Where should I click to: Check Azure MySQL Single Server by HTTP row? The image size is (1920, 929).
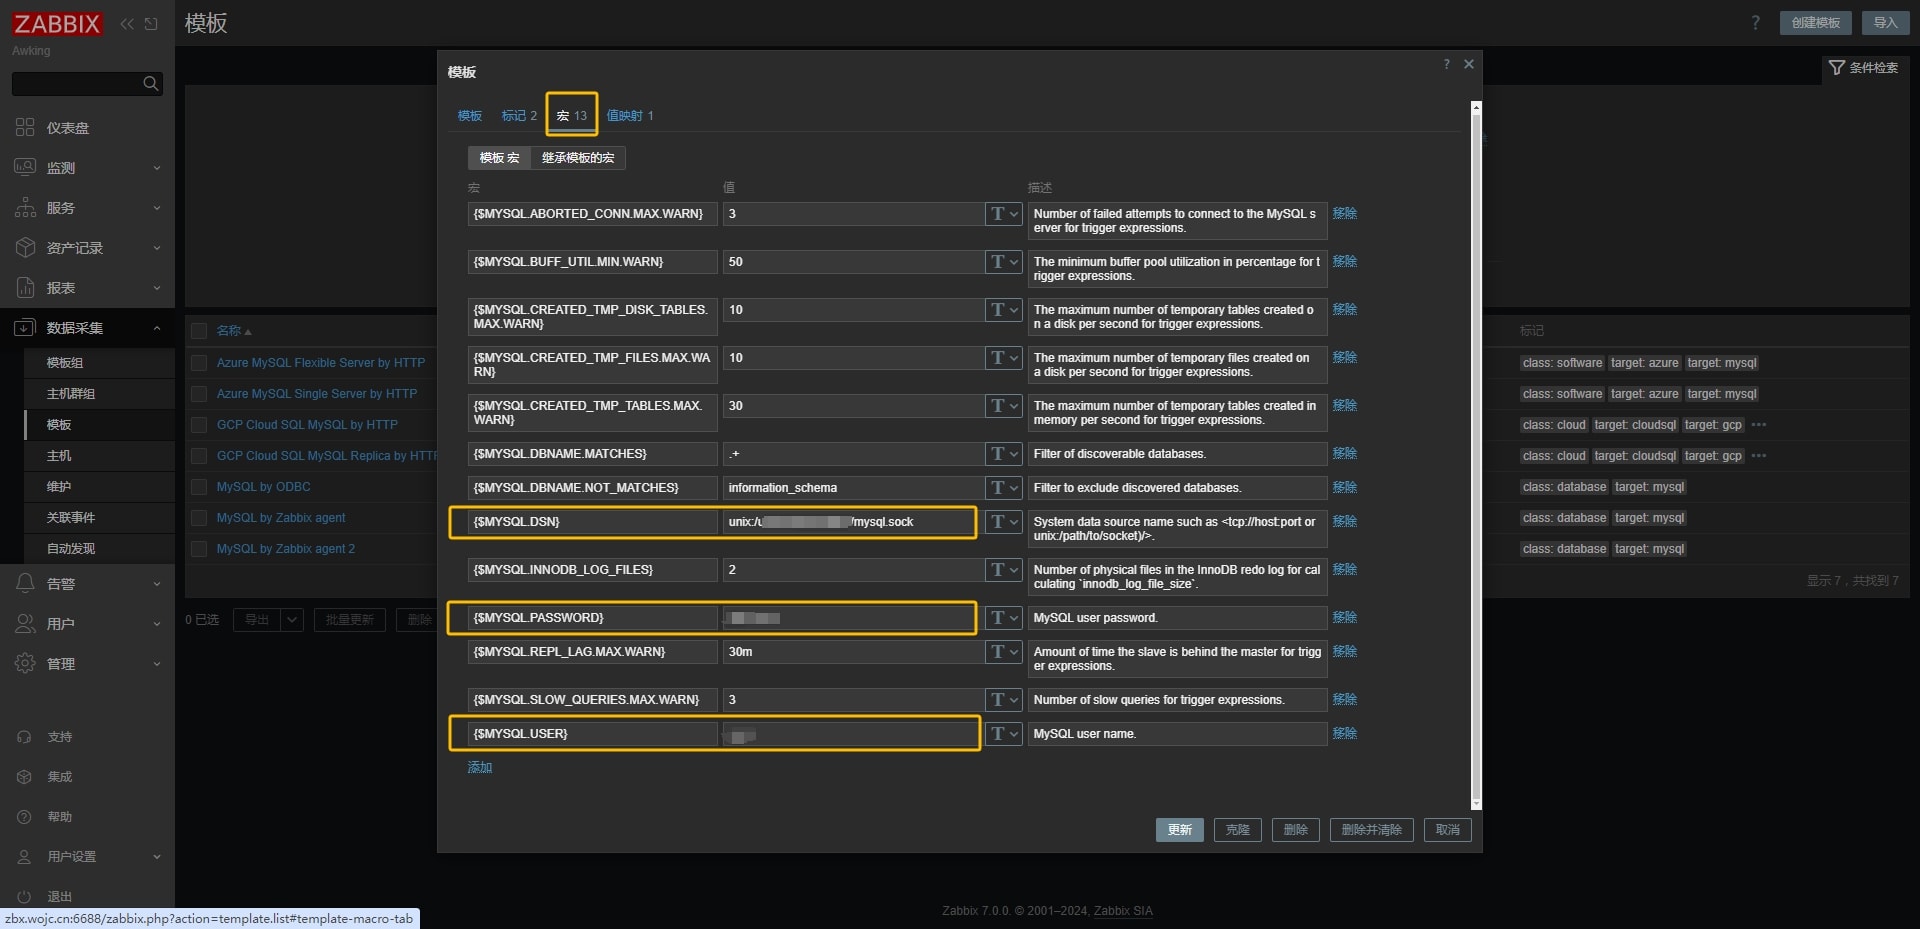(x=199, y=394)
